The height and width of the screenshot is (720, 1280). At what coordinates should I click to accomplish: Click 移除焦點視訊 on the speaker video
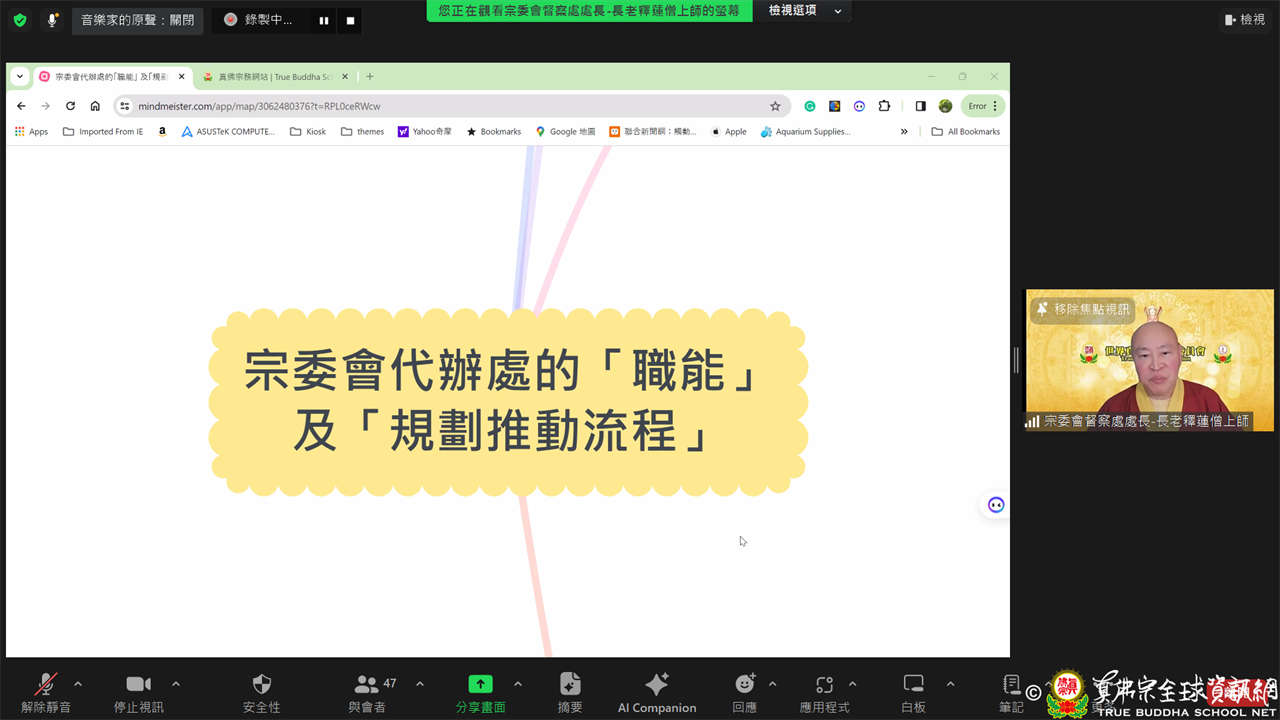click(1083, 310)
